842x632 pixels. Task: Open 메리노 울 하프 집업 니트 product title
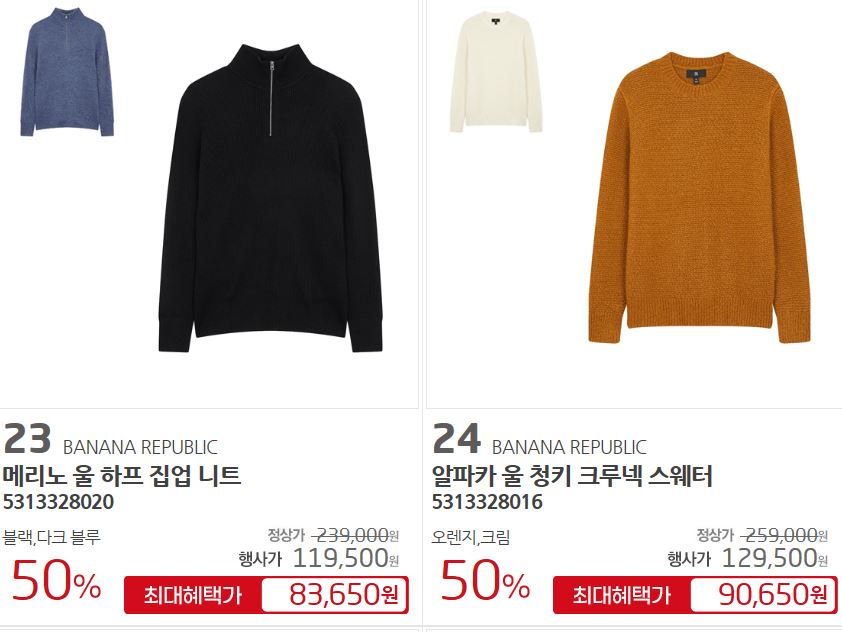[122, 476]
